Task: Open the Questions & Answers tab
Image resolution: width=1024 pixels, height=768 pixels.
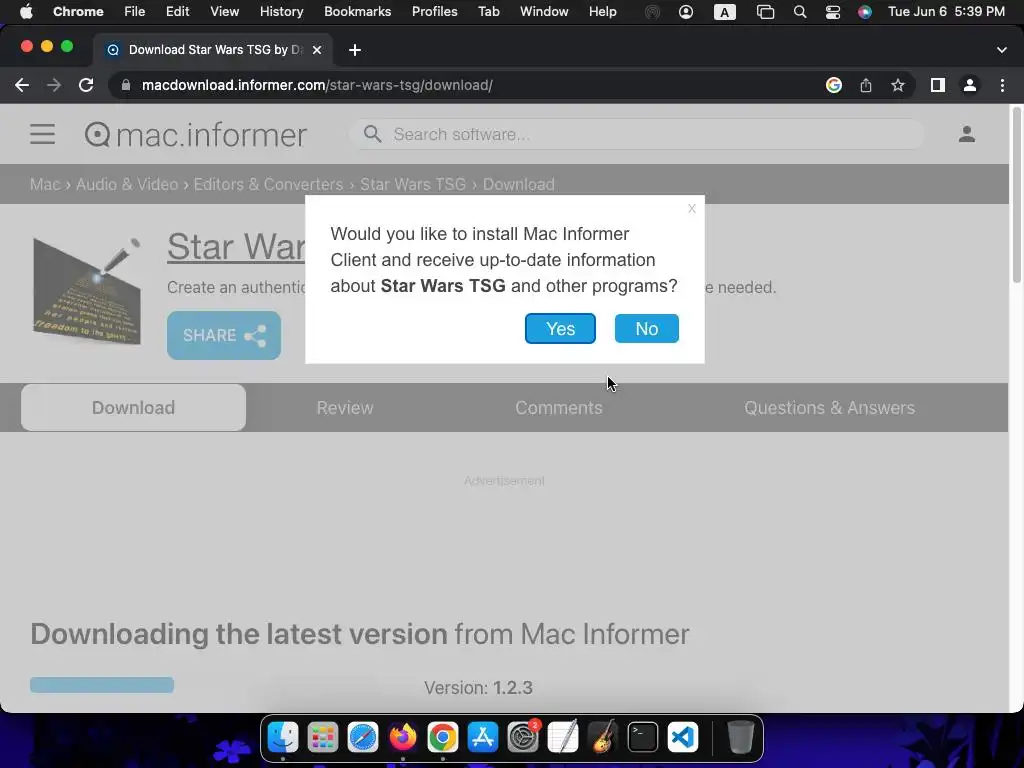Action: [x=829, y=408]
